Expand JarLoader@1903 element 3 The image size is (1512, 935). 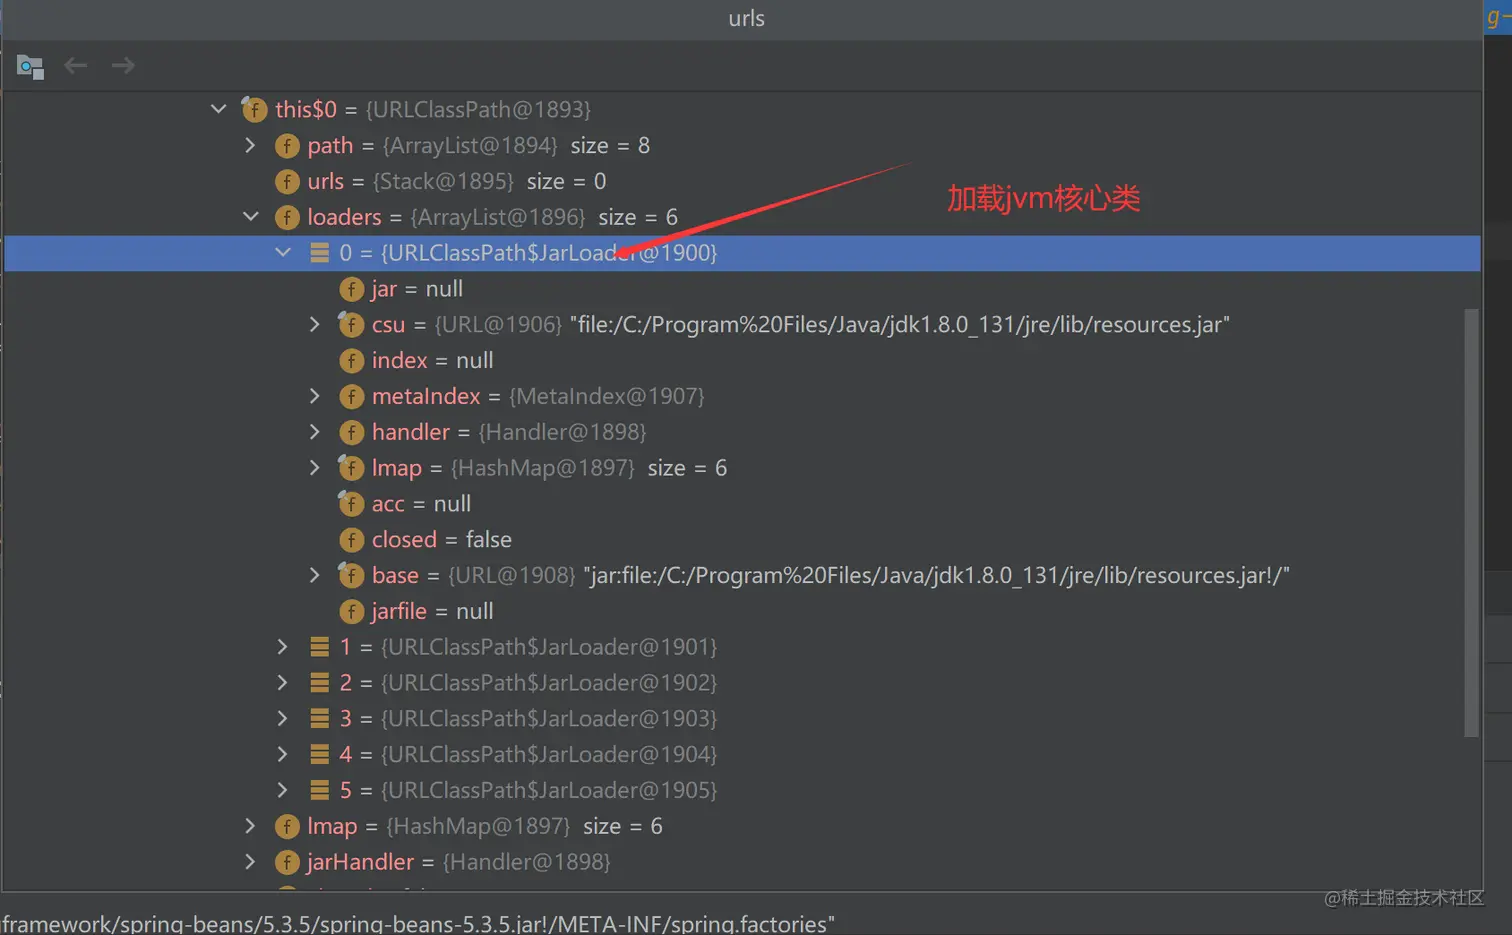(282, 718)
